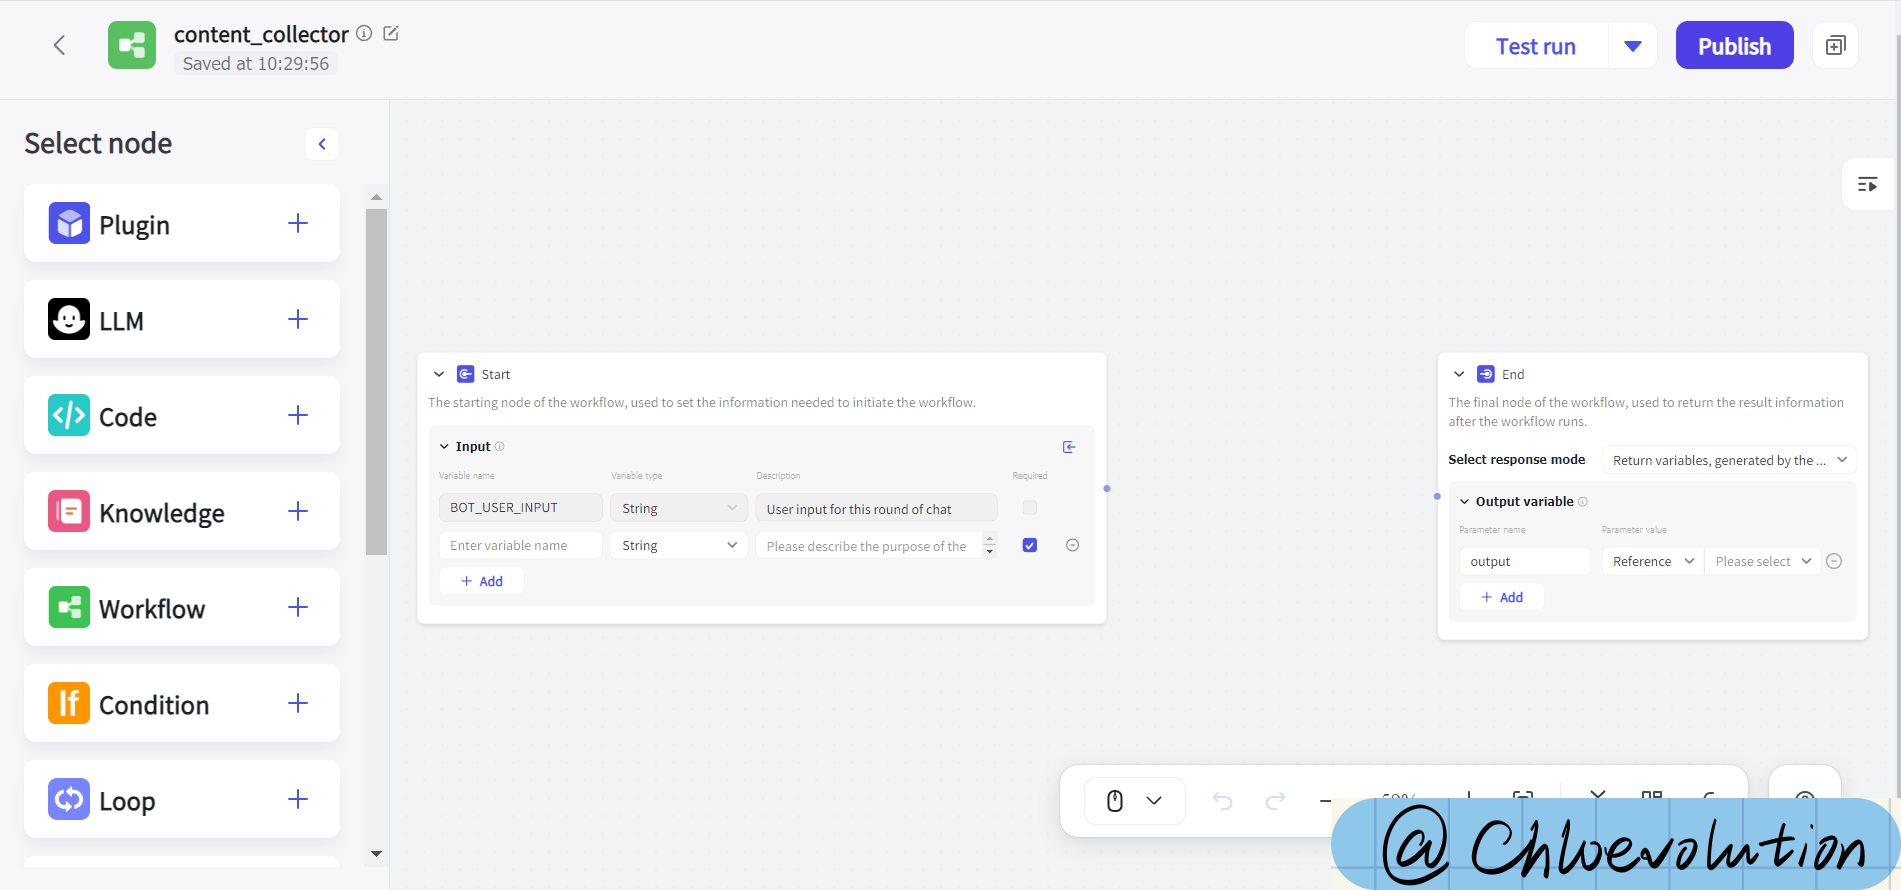The height and width of the screenshot is (890, 1901).
Task: Click the Code node icon
Action: point(69,416)
